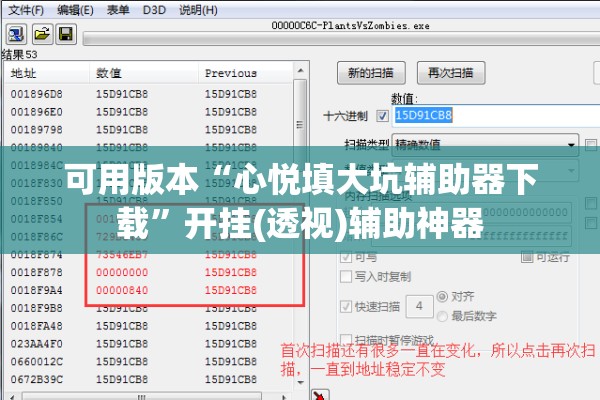Click the 新的扫描 button
Screen dimensions: 600x400
(371, 73)
